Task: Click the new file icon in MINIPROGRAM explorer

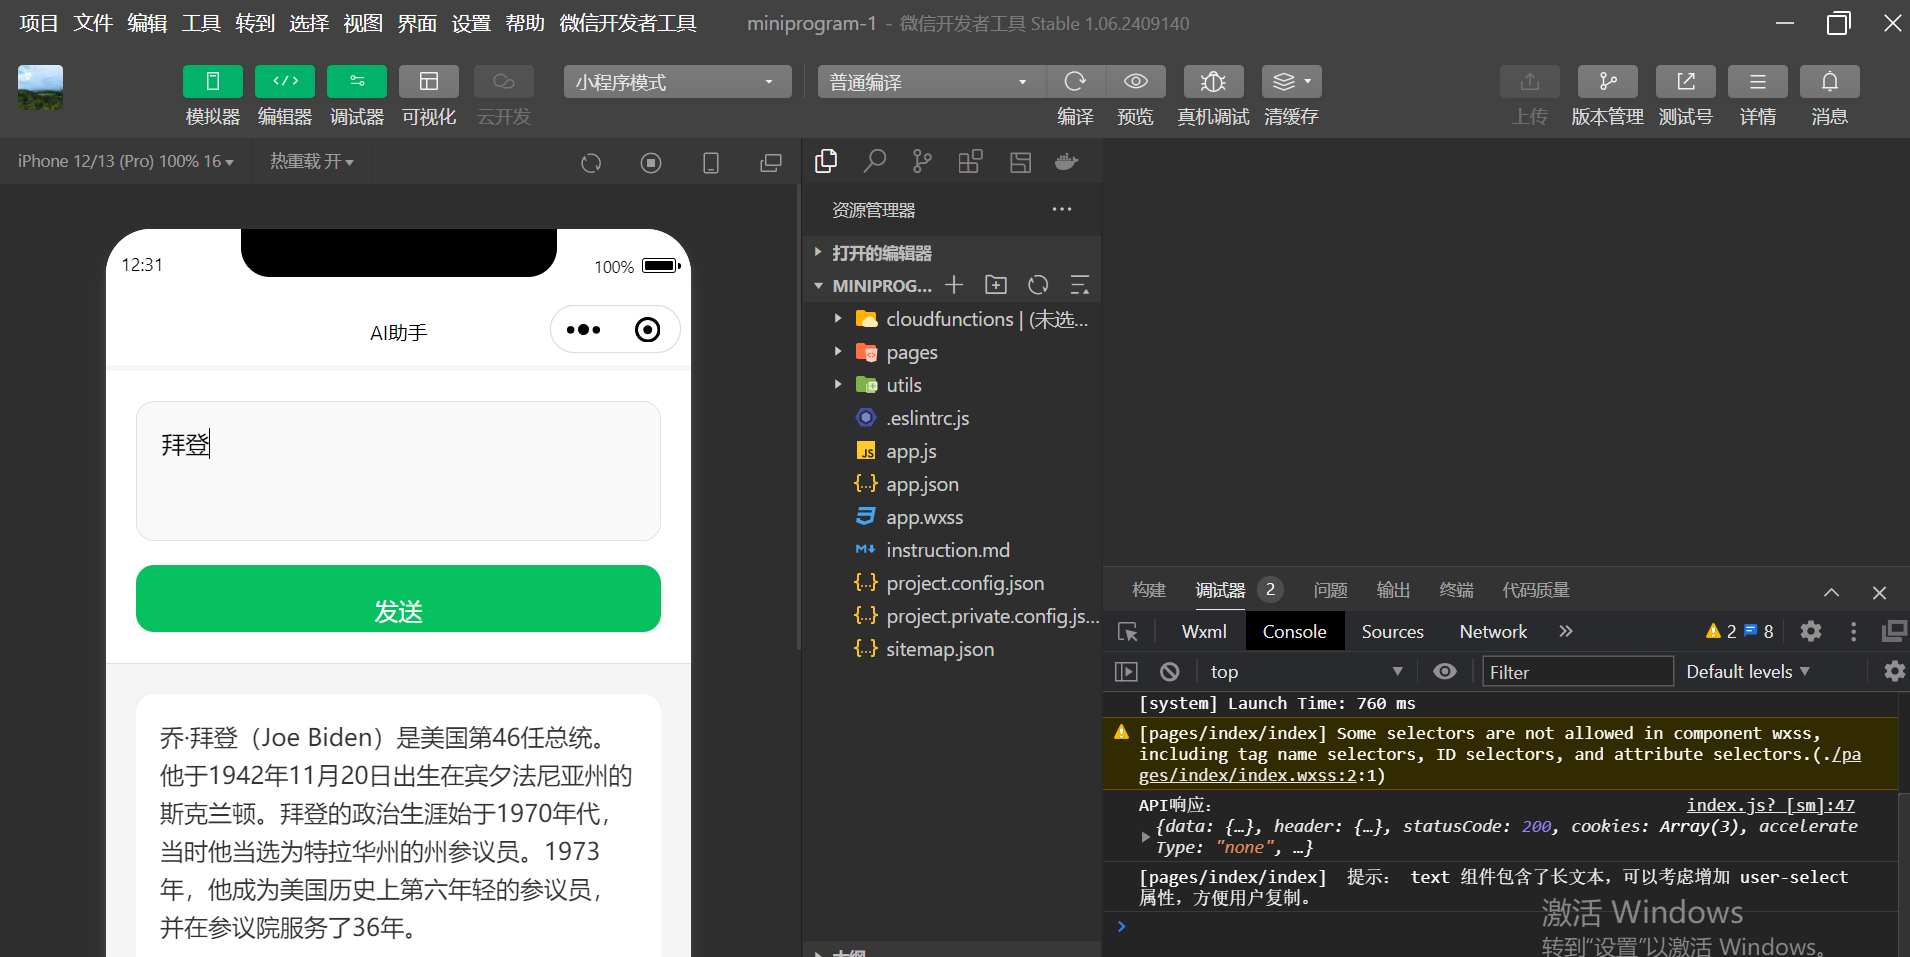Action: [954, 285]
